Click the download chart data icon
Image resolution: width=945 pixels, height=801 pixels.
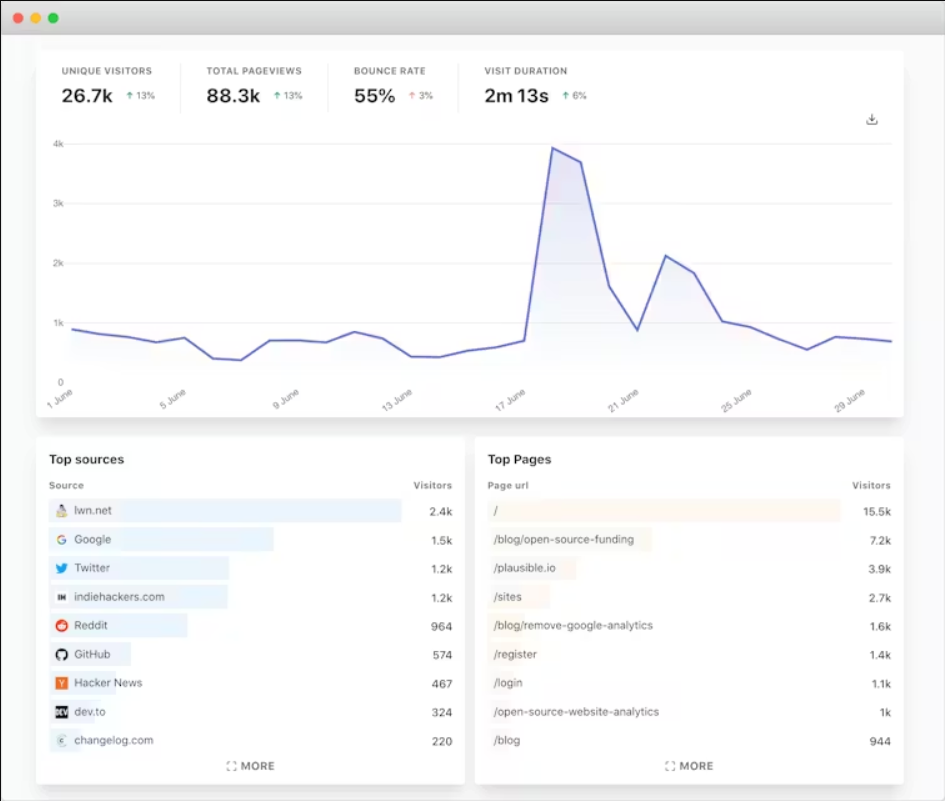[871, 120]
